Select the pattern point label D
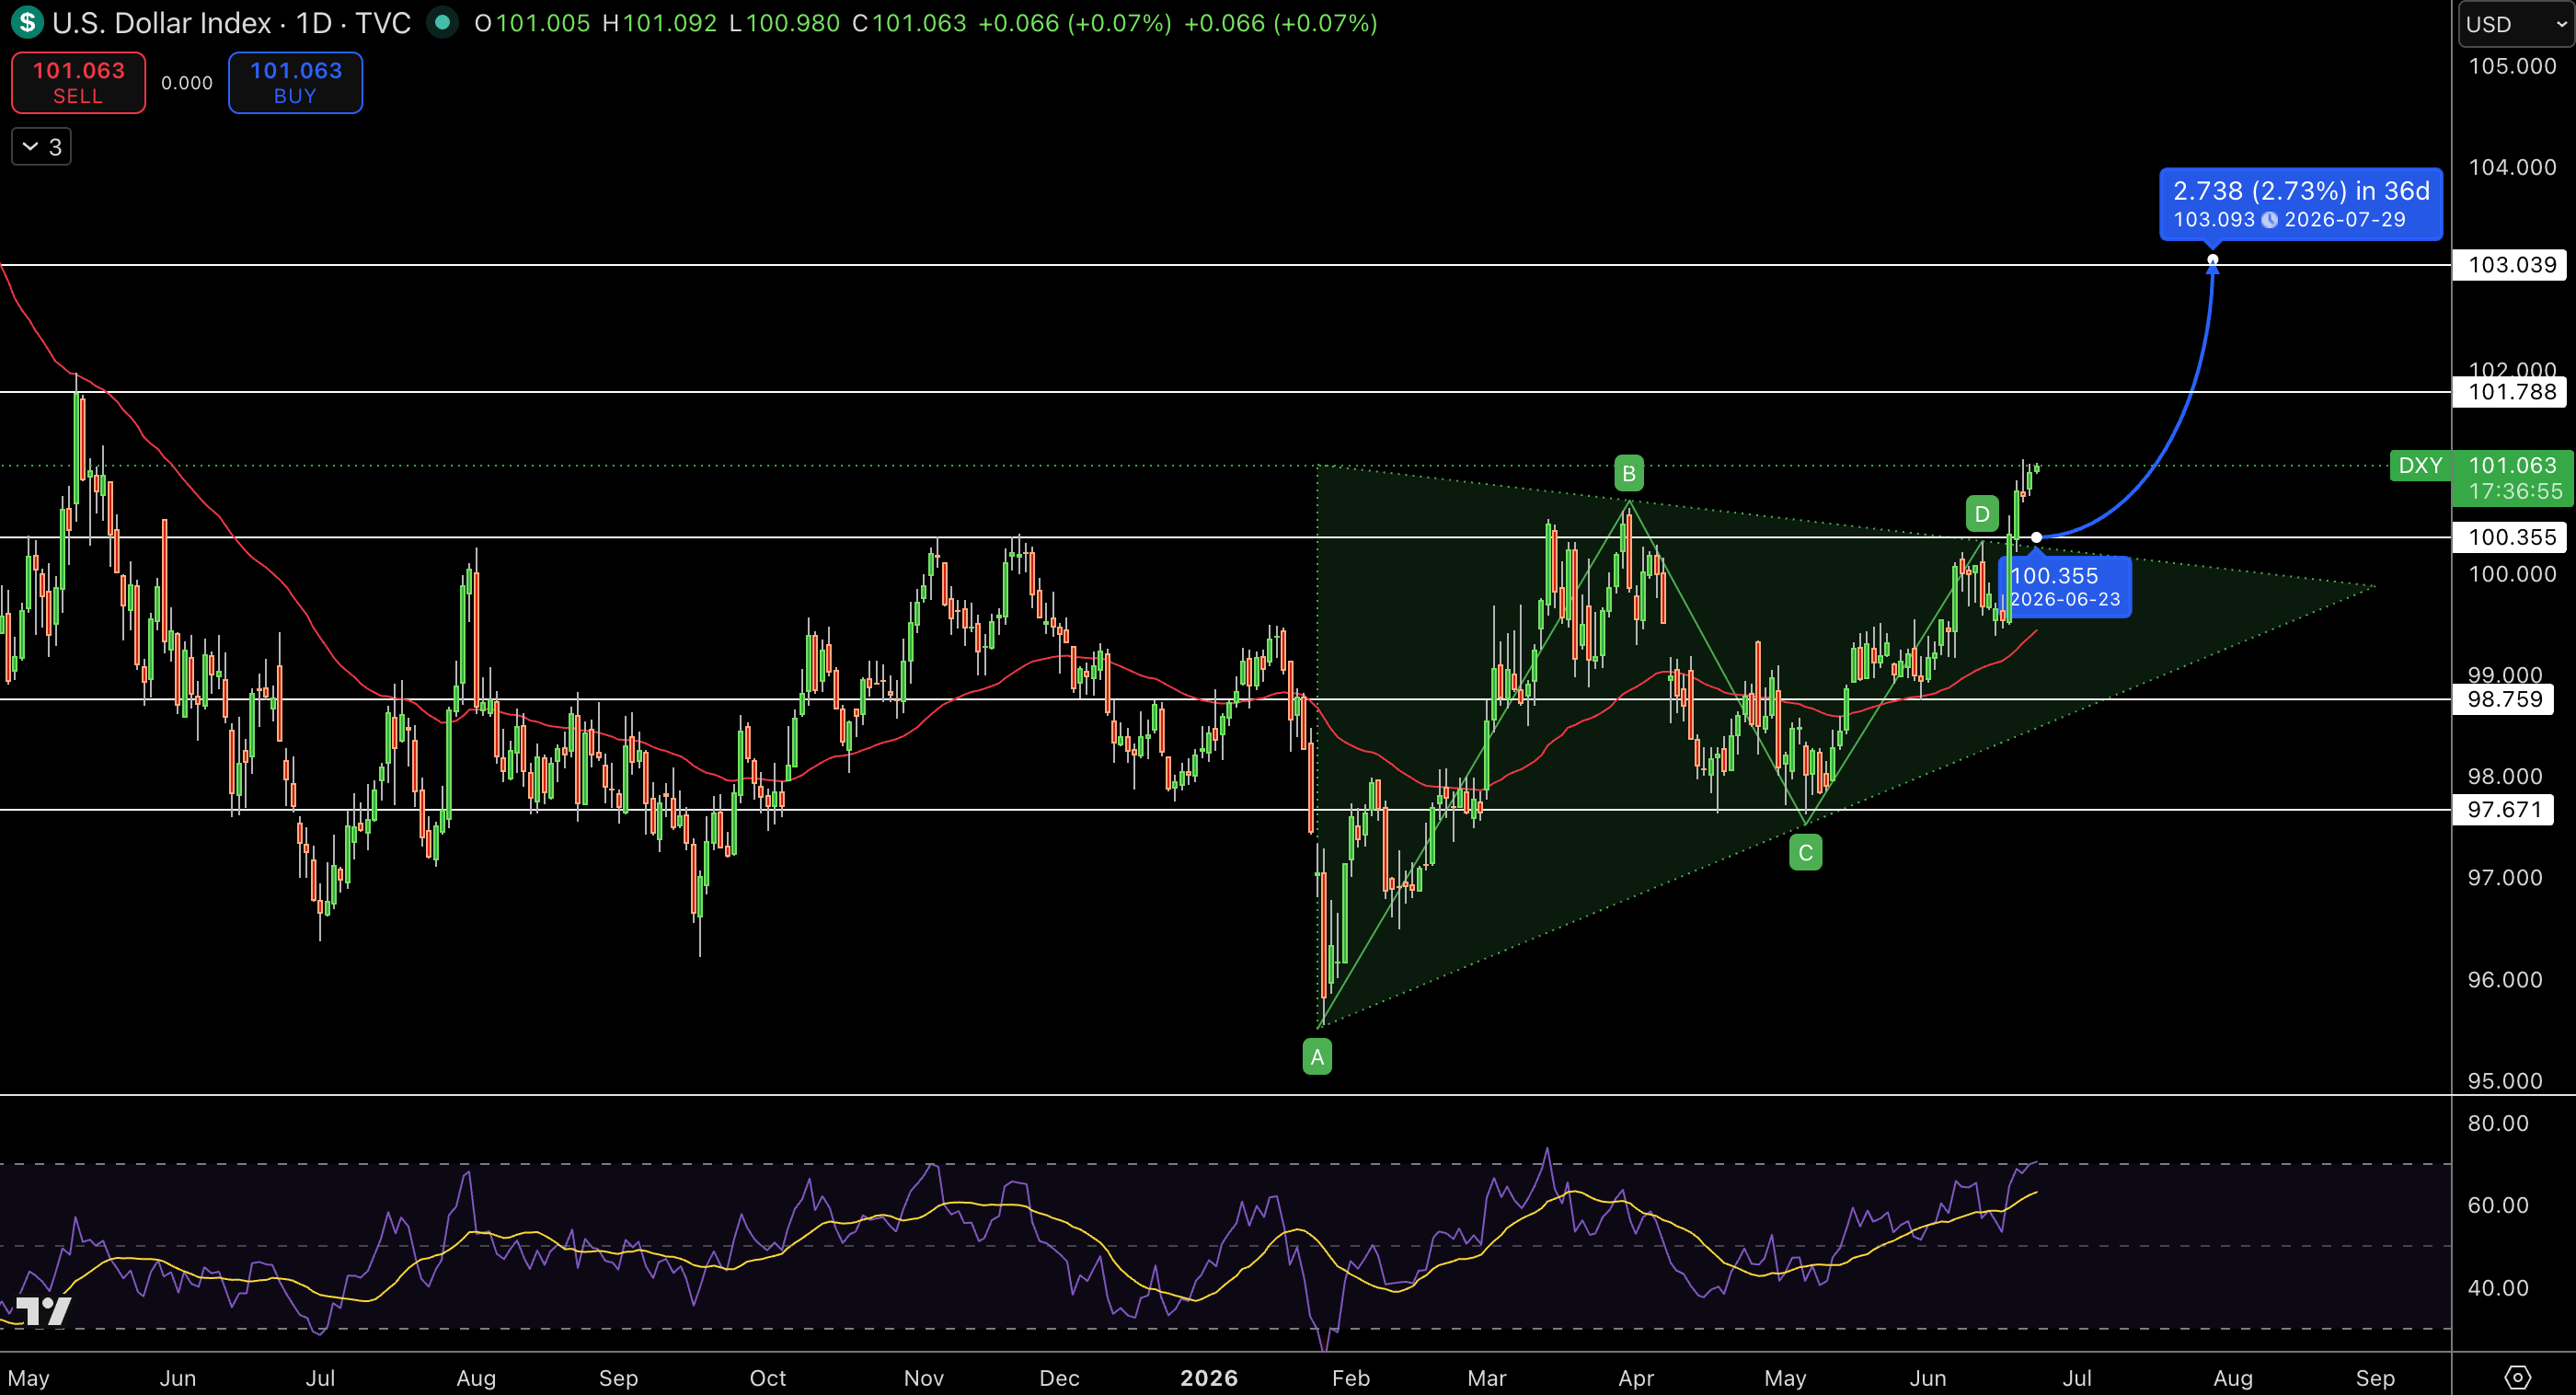This screenshot has height=1395, width=2576. (1981, 515)
